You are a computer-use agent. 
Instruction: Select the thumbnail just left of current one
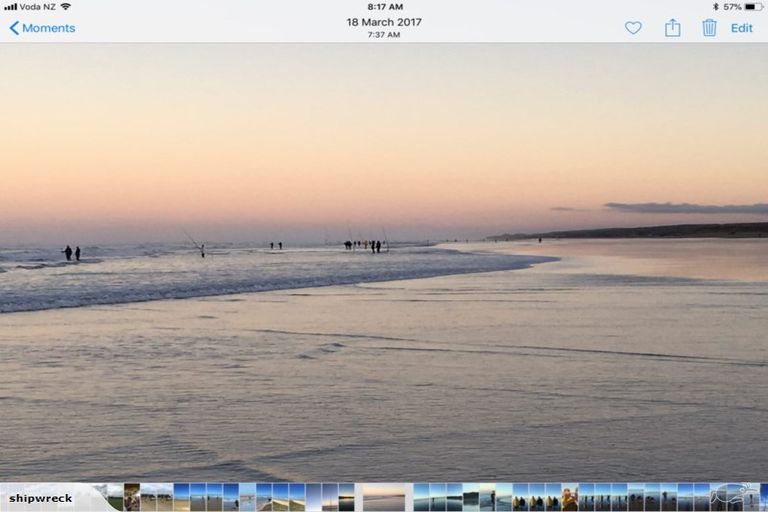[x=346, y=497]
